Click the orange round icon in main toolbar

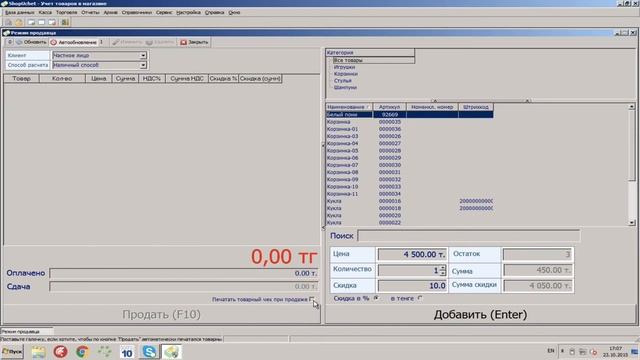coord(19,22)
